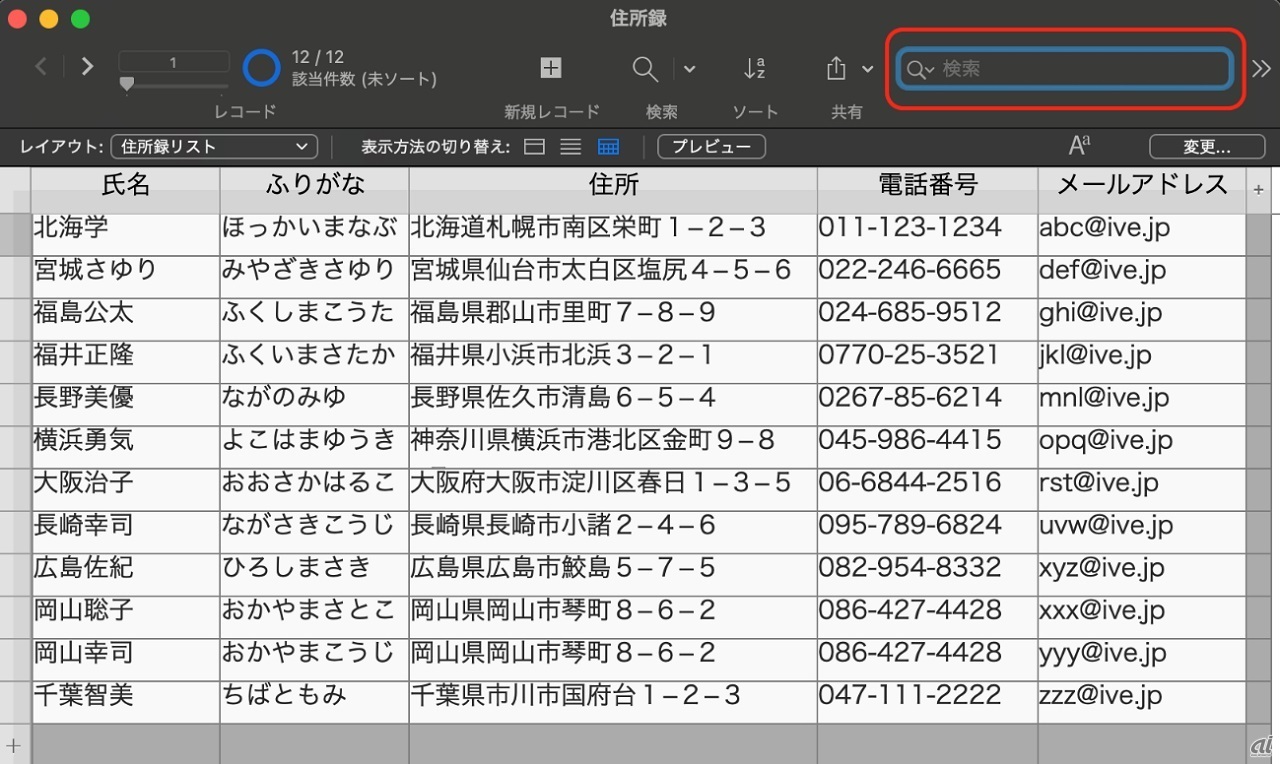Switch to Table view
This screenshot has height=764, width=1280.
(x=608, y=147)
